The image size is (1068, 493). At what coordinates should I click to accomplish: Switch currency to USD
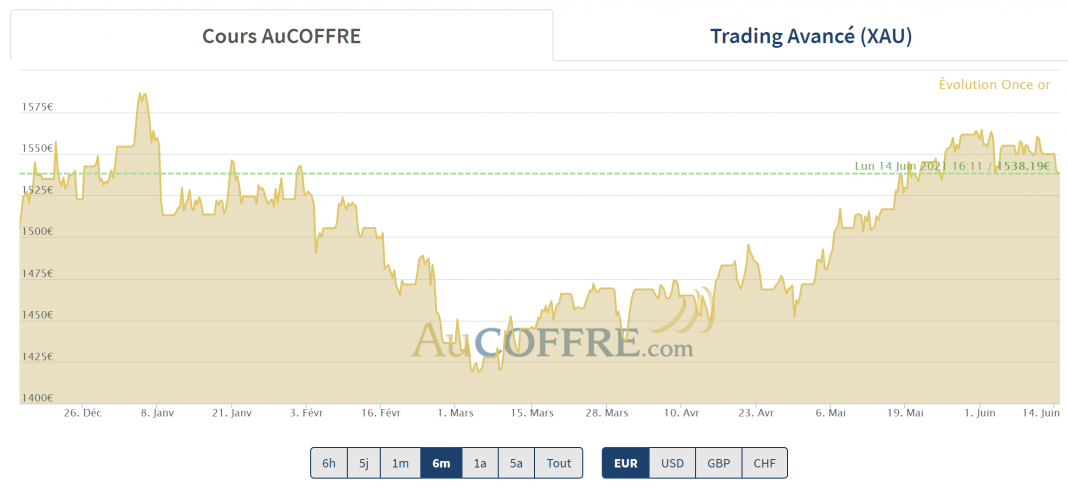672,463
